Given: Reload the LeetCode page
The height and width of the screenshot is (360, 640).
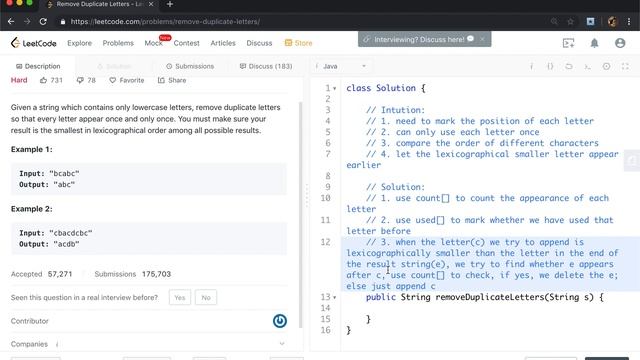Looking at the screenshot, I should point(43,21).
